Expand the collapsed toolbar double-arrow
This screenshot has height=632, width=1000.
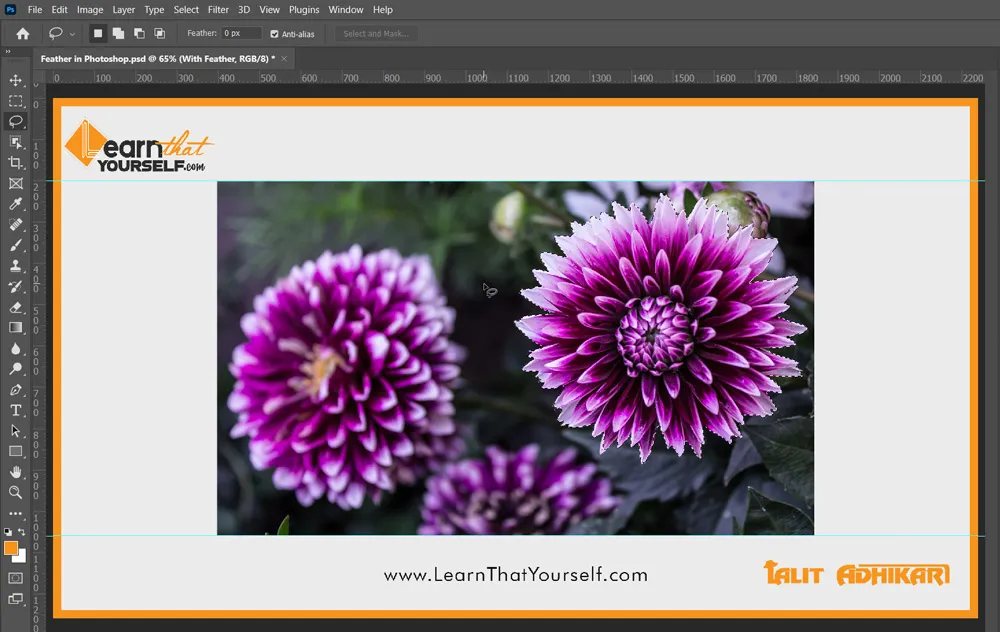tap(8, 52)
